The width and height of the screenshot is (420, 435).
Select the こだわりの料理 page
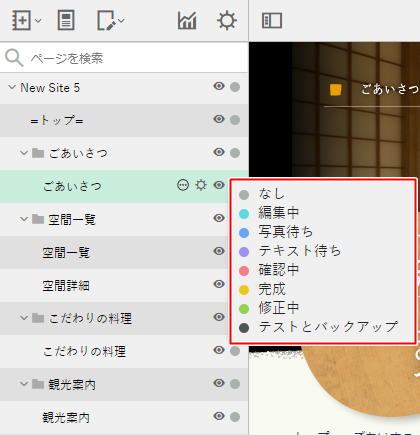[x=124, y=351]
